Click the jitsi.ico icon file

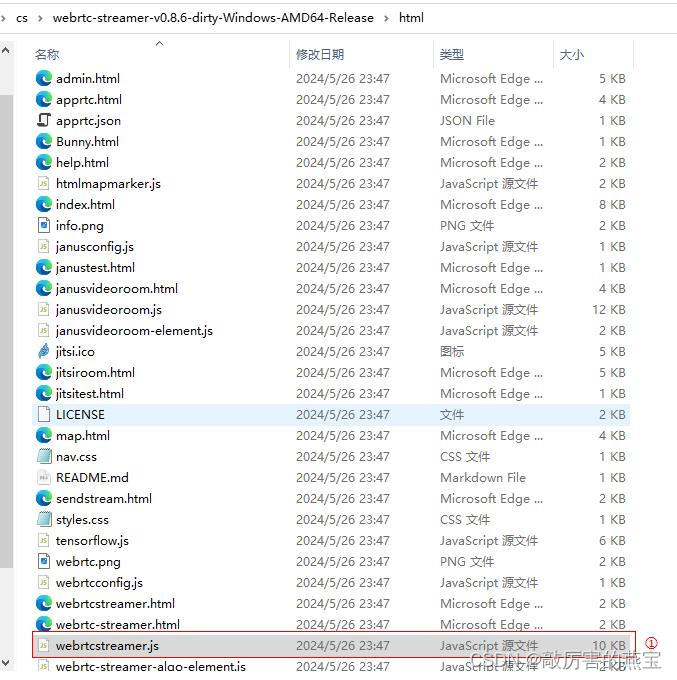44,351
